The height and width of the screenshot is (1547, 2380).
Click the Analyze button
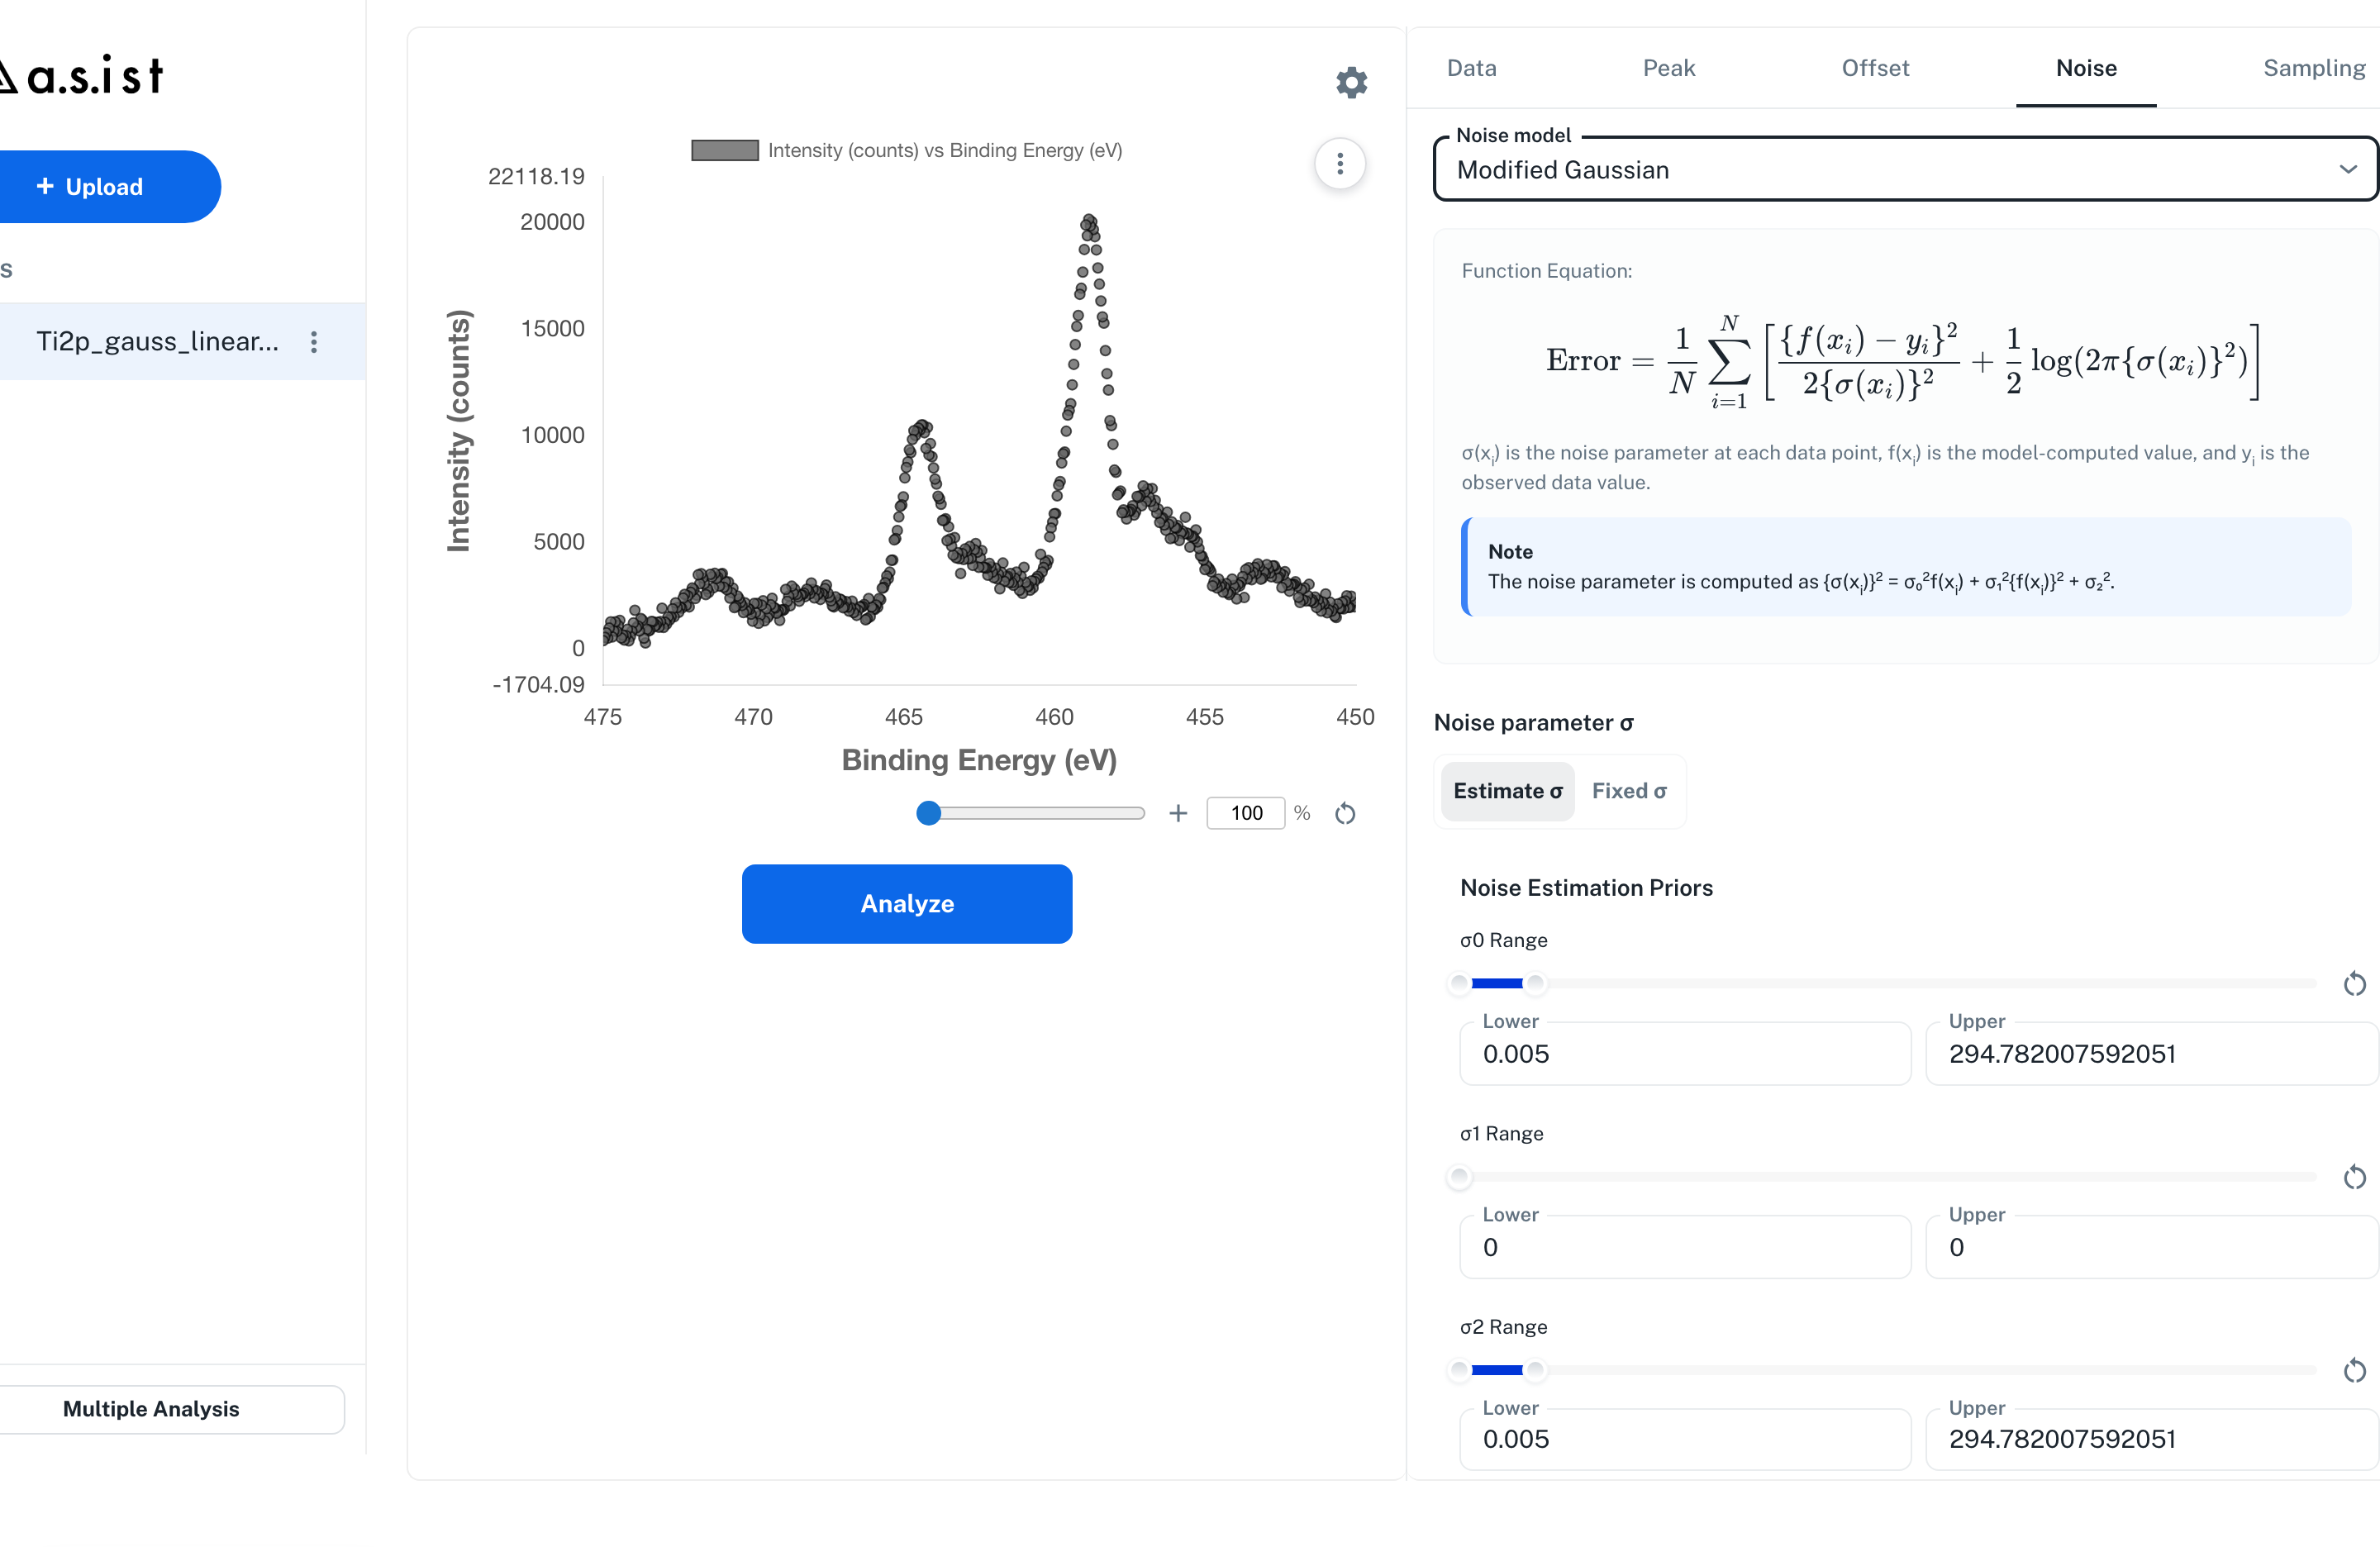tap(907, 904)
